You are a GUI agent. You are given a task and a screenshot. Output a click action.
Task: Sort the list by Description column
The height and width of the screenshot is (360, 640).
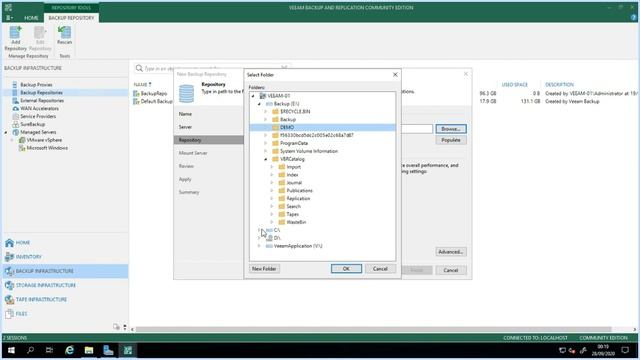click(559, 85)
